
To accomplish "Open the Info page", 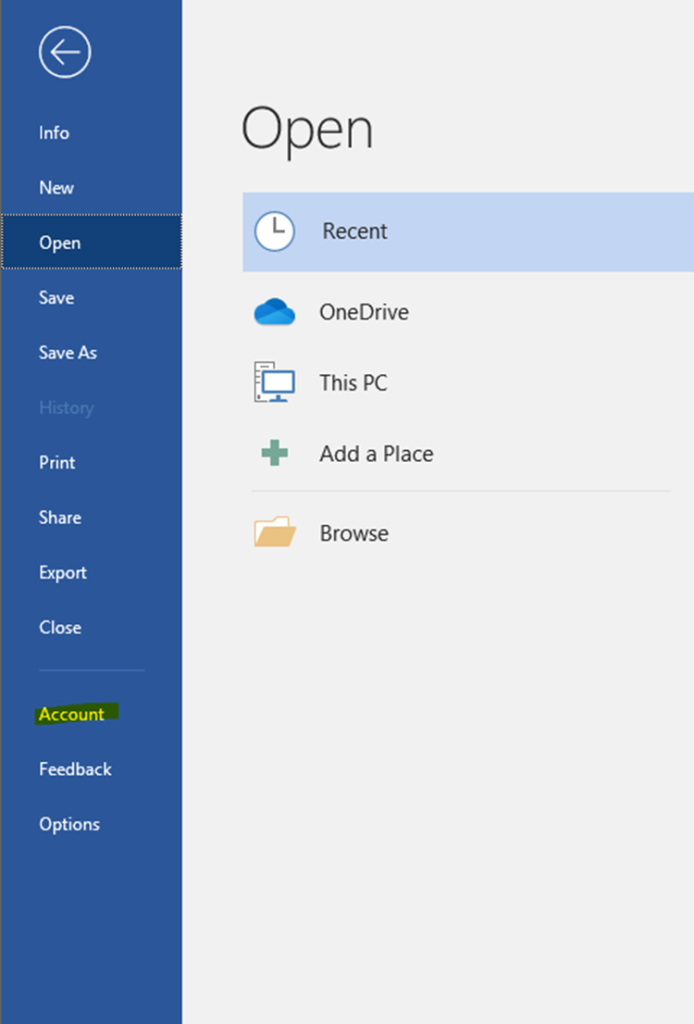I will click(x=54, y=133).
